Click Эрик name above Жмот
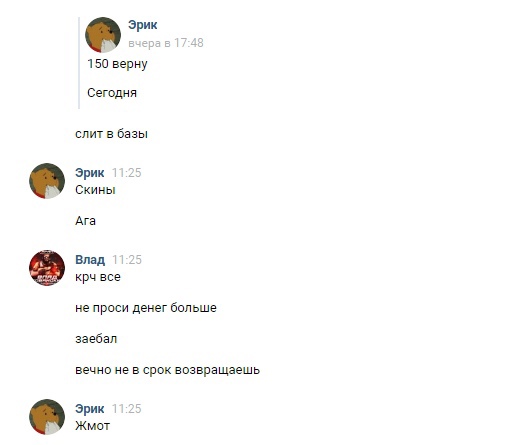 click(90, 409)
